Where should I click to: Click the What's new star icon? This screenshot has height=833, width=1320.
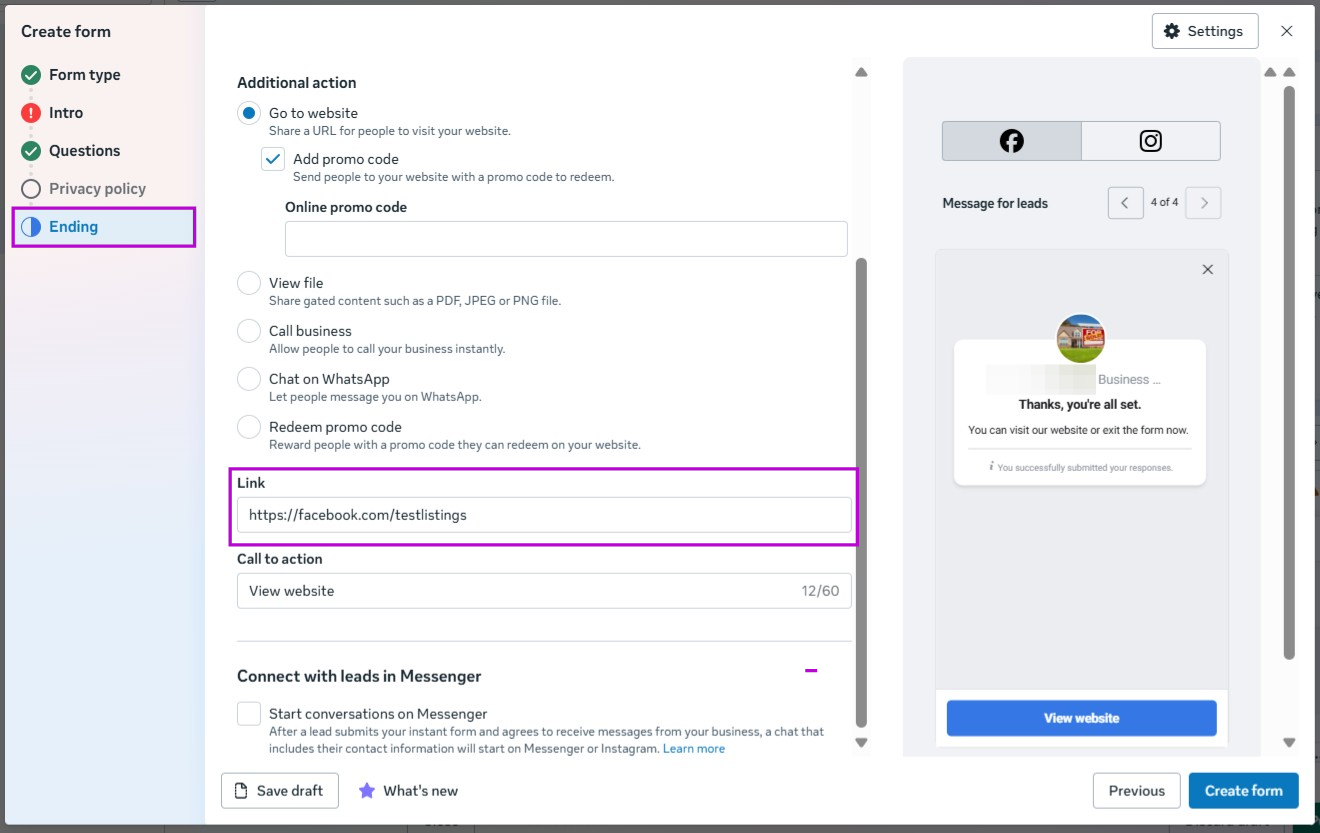(367, 791)
